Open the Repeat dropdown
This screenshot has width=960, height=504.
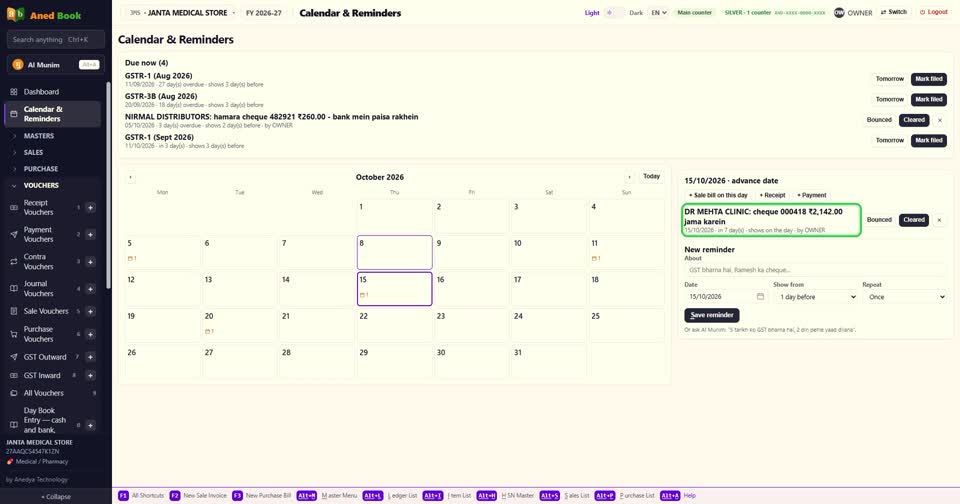(904, 297)
